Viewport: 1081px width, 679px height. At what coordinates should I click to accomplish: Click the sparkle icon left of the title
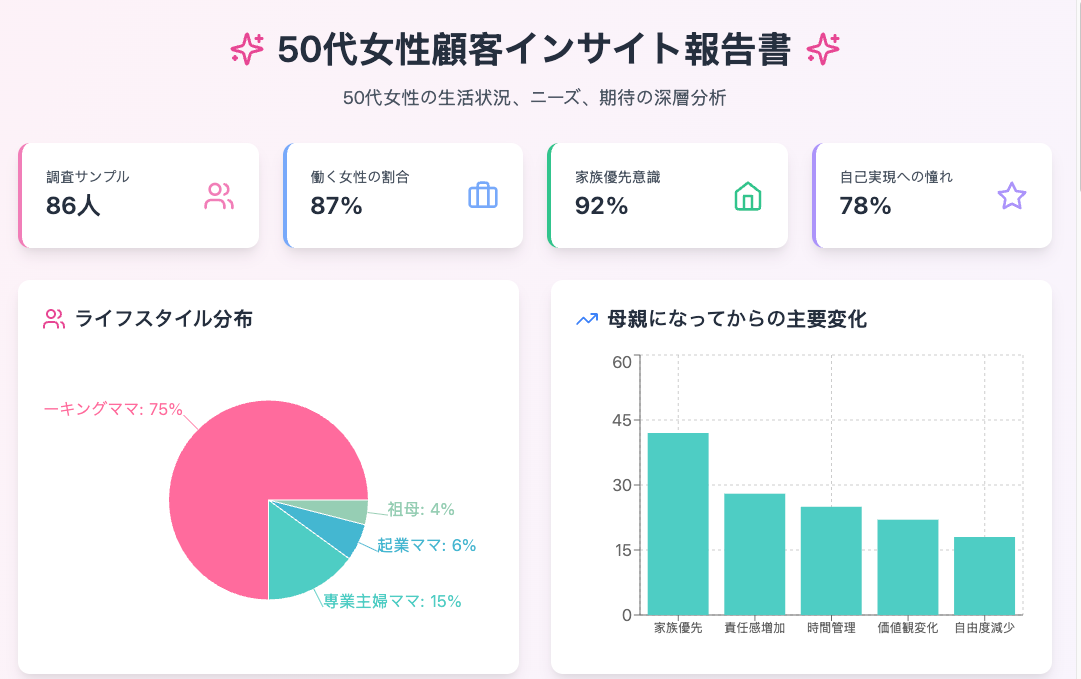pos(247,48)
